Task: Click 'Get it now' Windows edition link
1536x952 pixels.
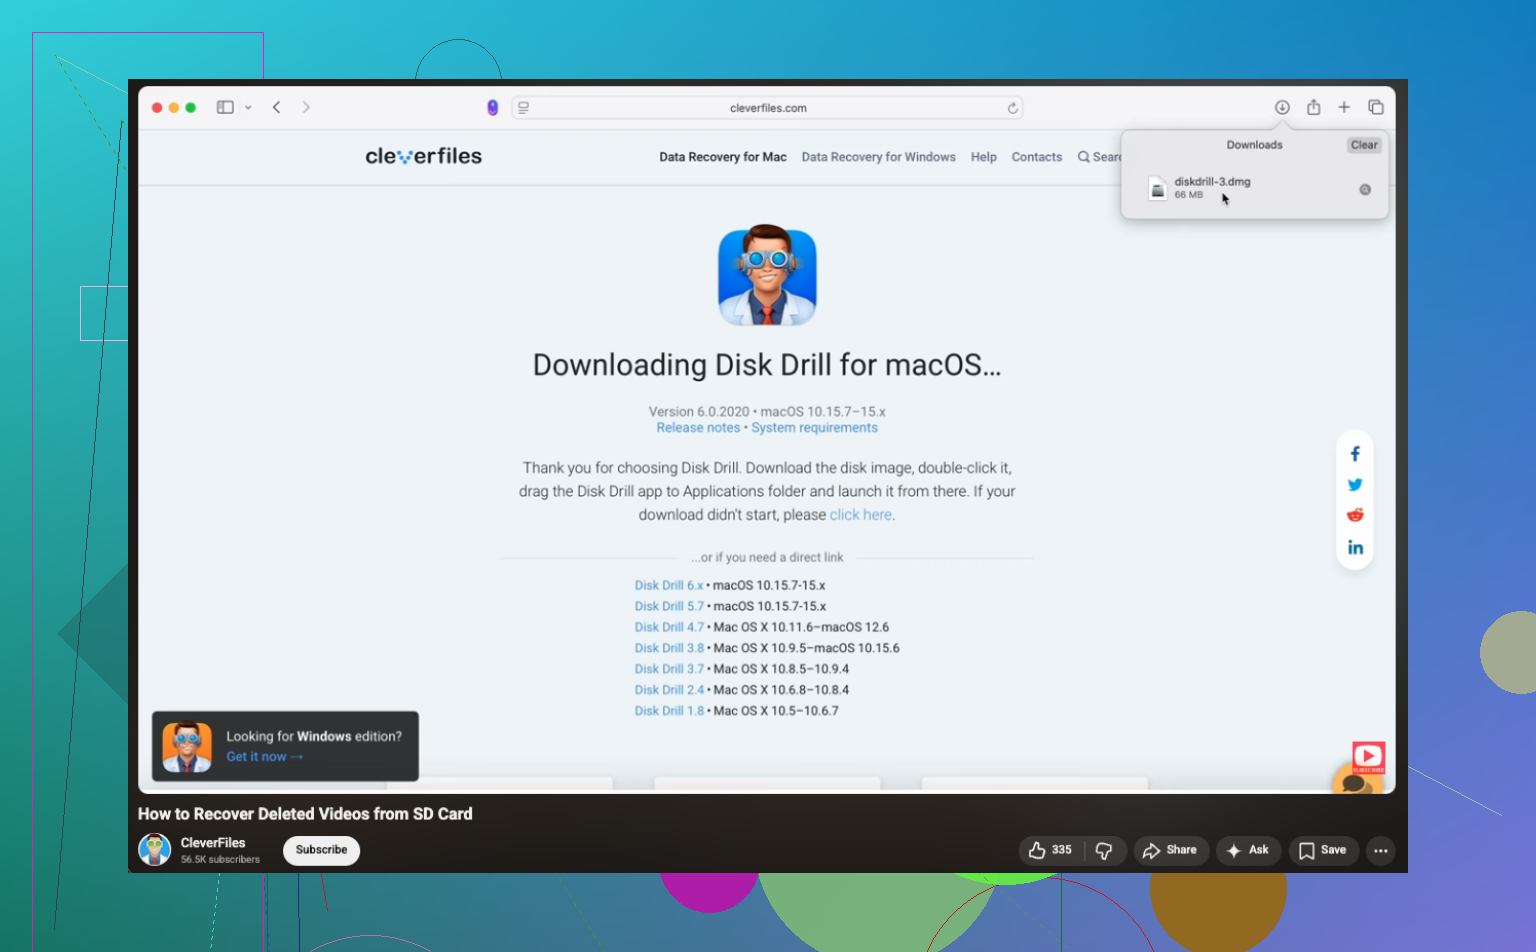Action: pos(264,757)
